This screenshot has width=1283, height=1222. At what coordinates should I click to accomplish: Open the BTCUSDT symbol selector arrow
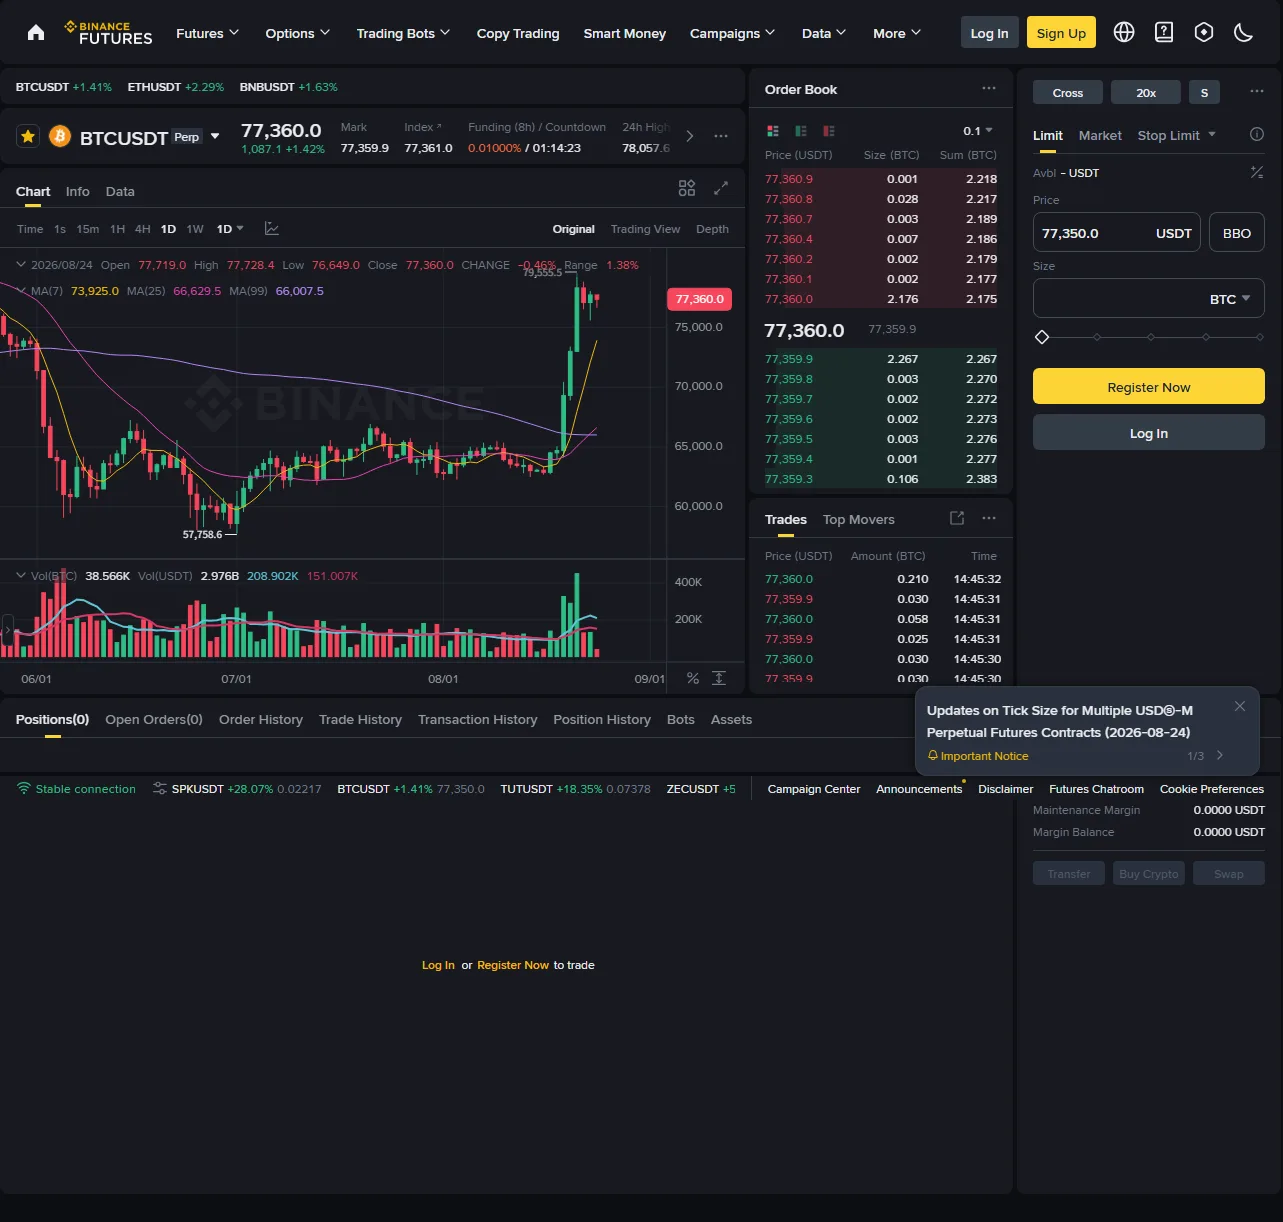click(x=215, y=136)
